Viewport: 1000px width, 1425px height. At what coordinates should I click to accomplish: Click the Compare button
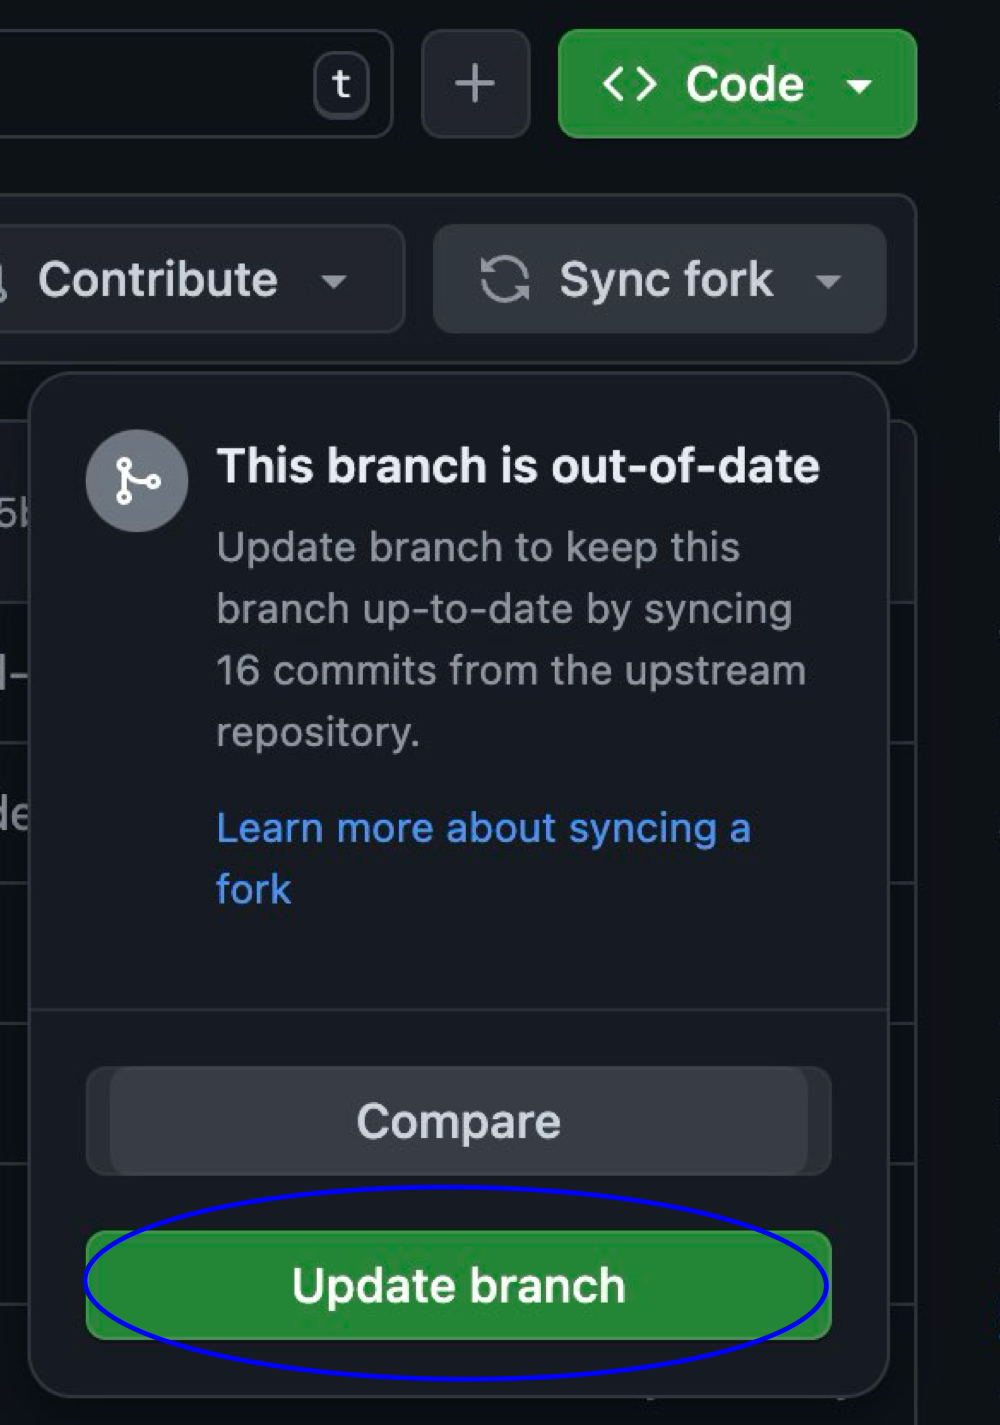point(458,1121)
